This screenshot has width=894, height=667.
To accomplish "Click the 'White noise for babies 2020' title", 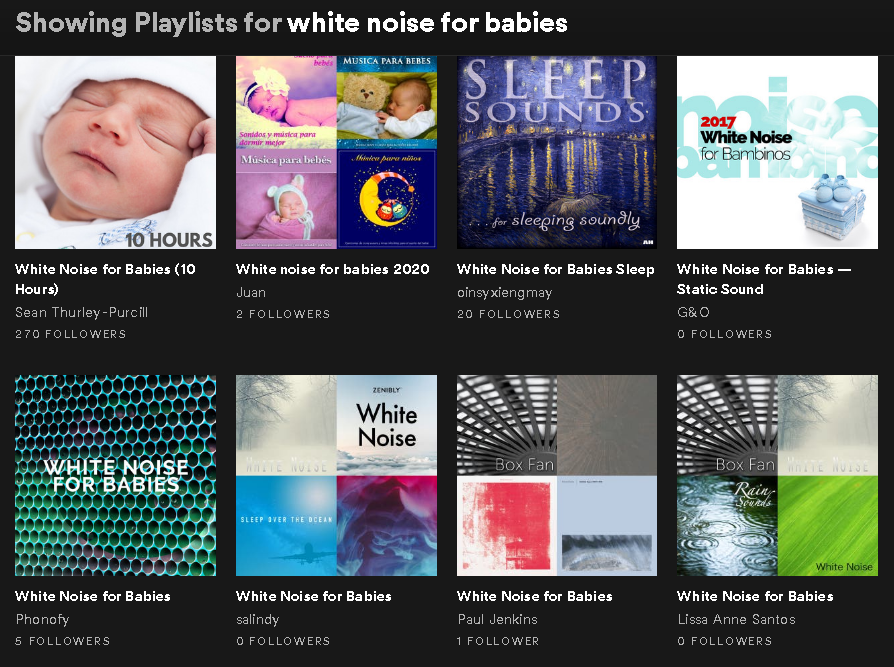I will tap(332, 269).
